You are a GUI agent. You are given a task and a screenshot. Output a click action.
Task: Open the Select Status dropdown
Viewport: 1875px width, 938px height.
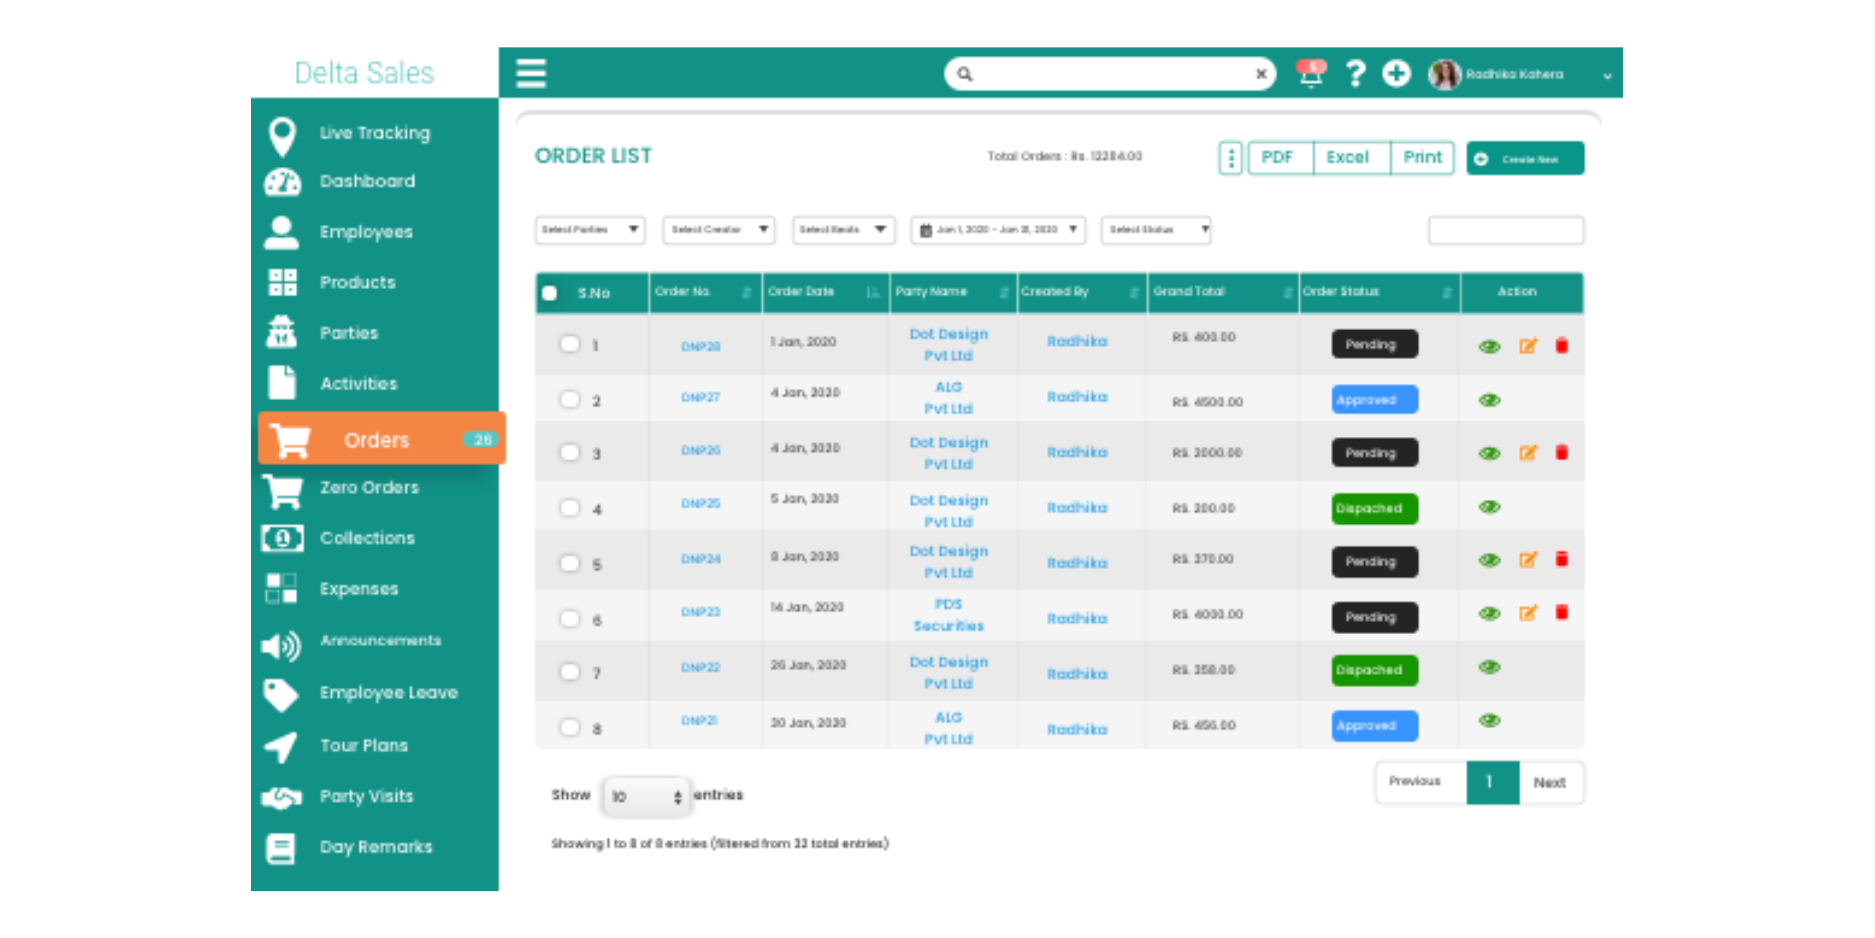point(1156,230)
